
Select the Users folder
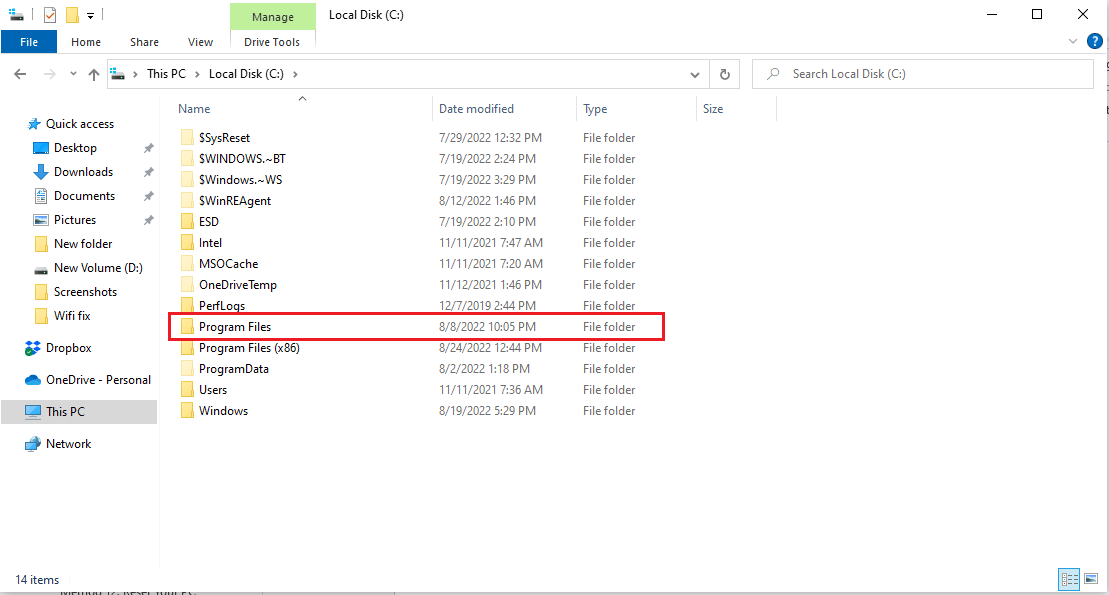tap(213, 390)
